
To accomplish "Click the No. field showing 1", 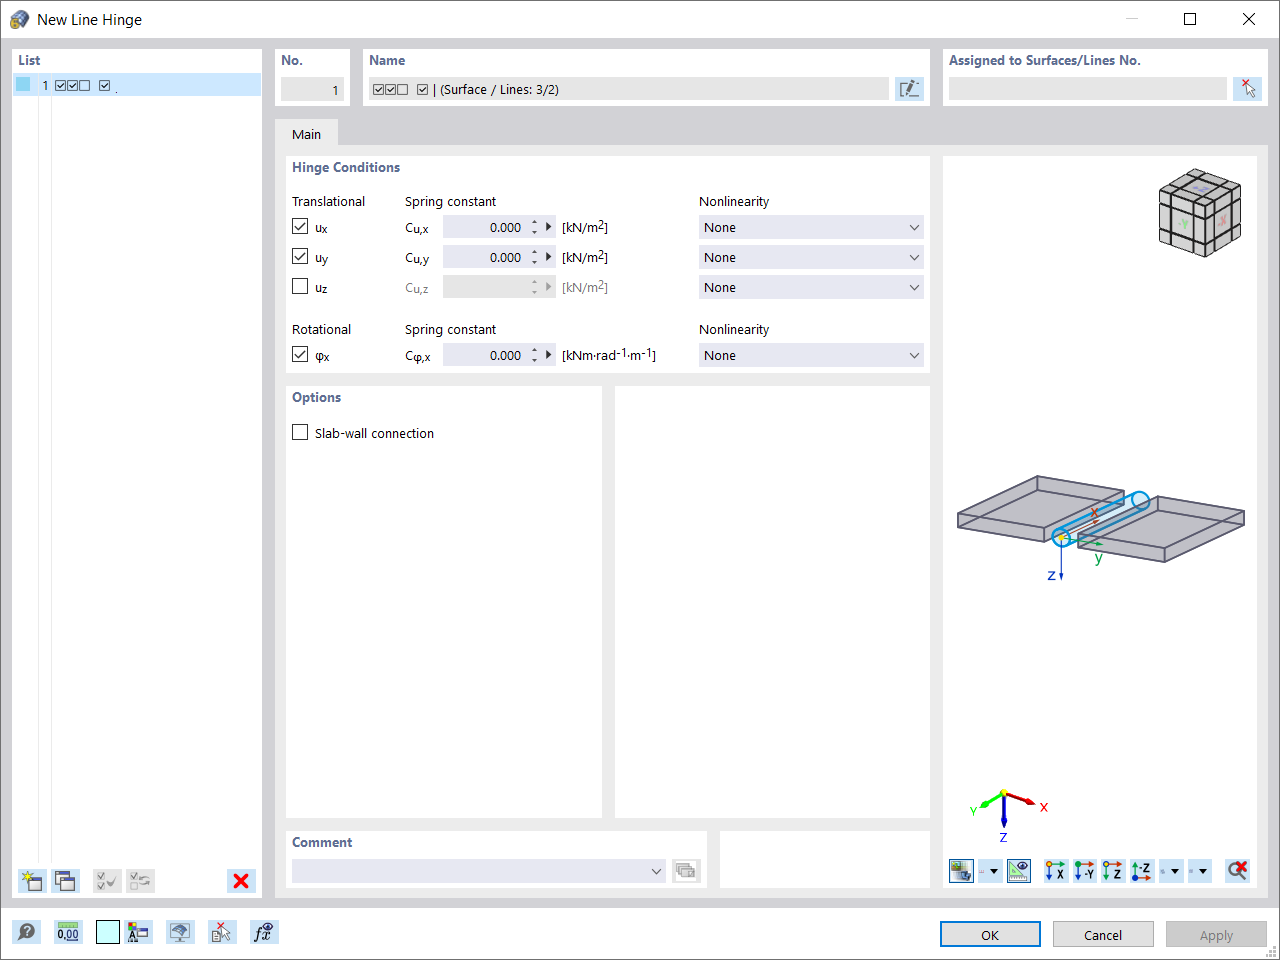I will 312,89.
